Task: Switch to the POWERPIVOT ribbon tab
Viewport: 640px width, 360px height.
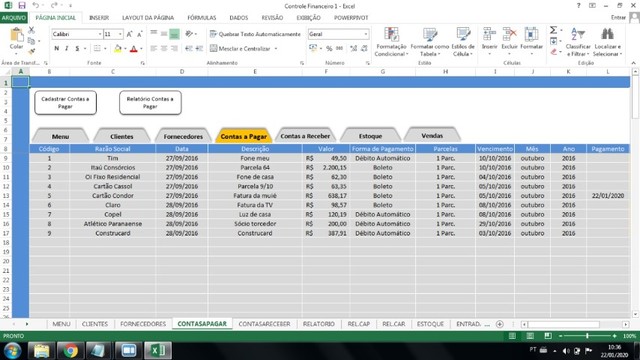Action: 351,18
